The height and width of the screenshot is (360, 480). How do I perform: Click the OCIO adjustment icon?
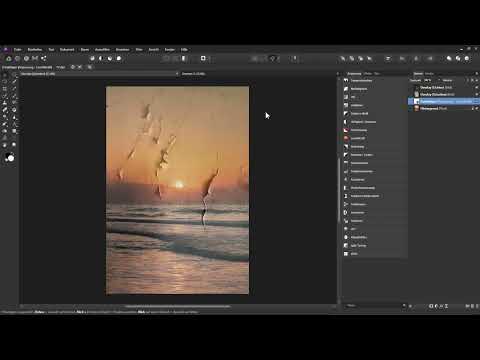(346, 254)
